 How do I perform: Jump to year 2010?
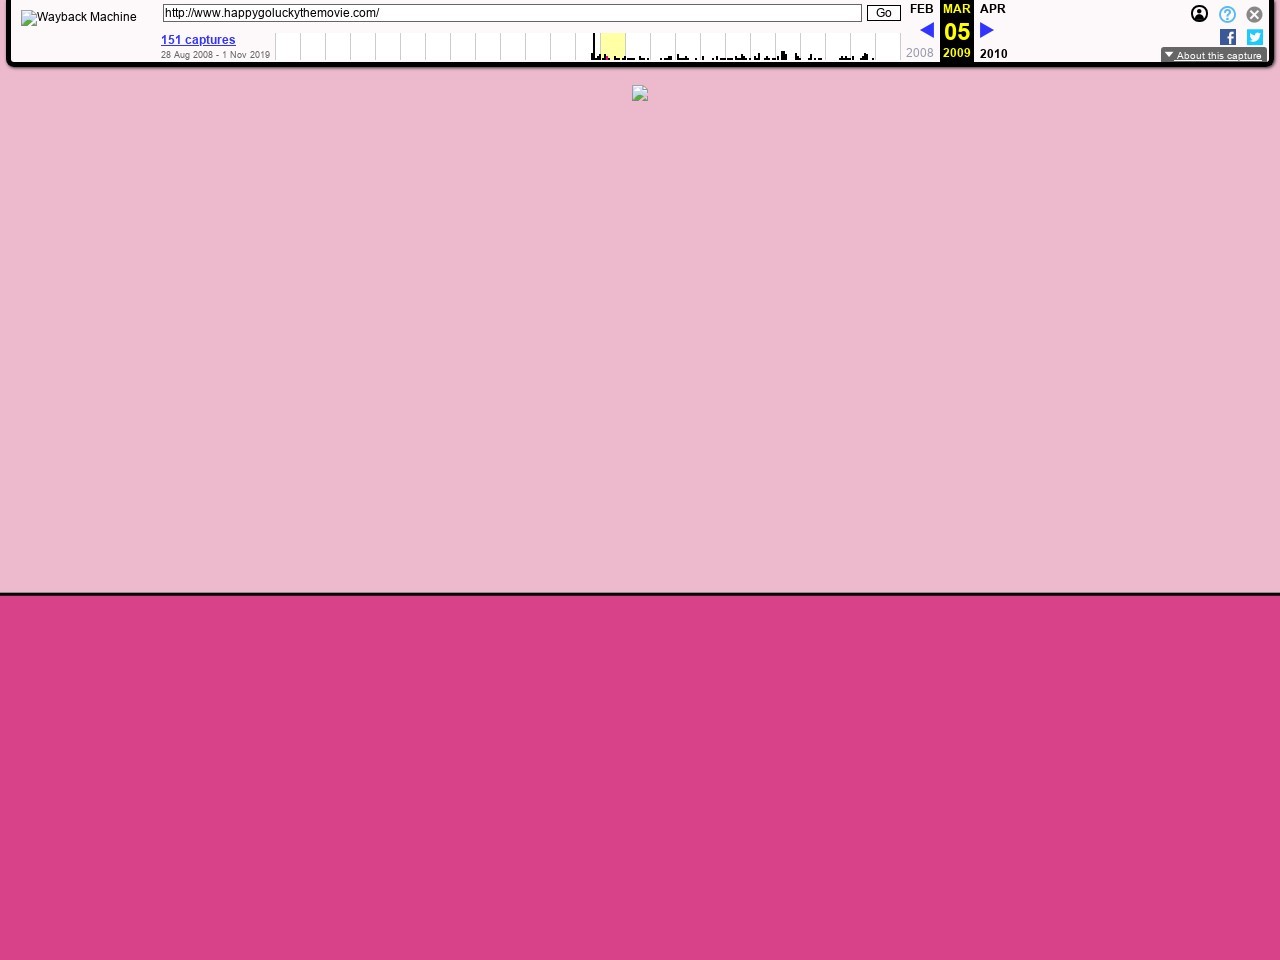click(993, 53)
